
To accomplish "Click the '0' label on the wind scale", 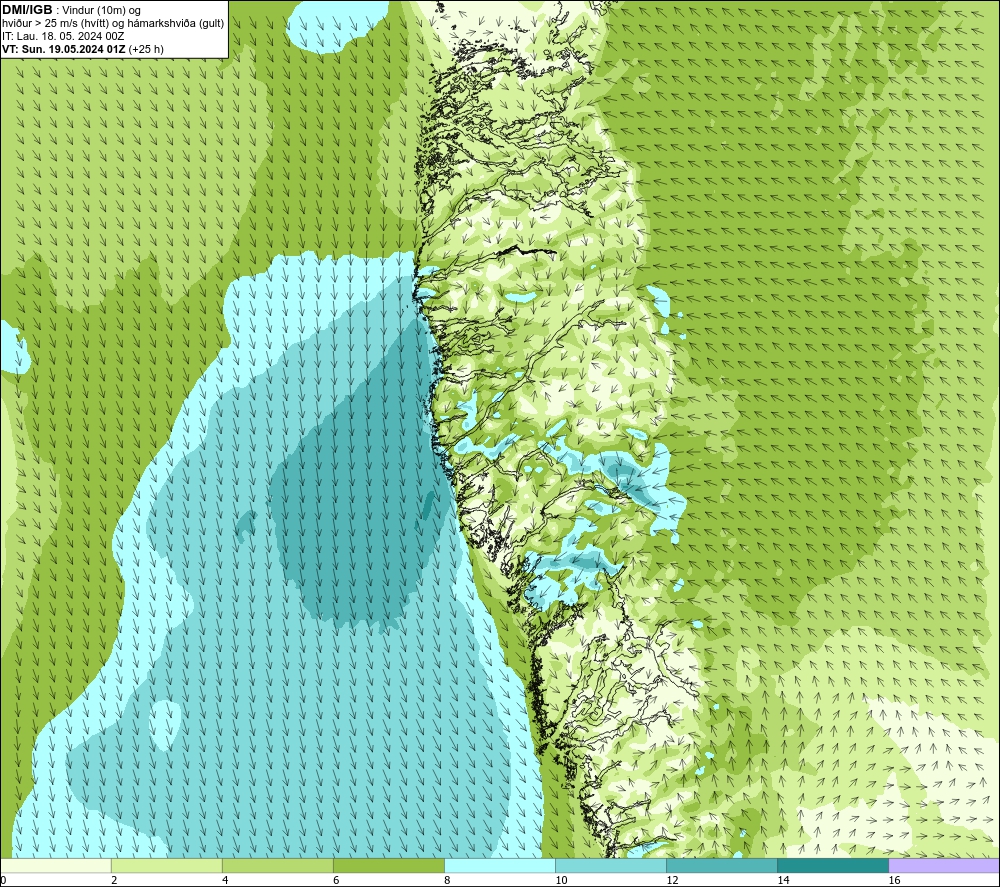I will coord(4,880).
